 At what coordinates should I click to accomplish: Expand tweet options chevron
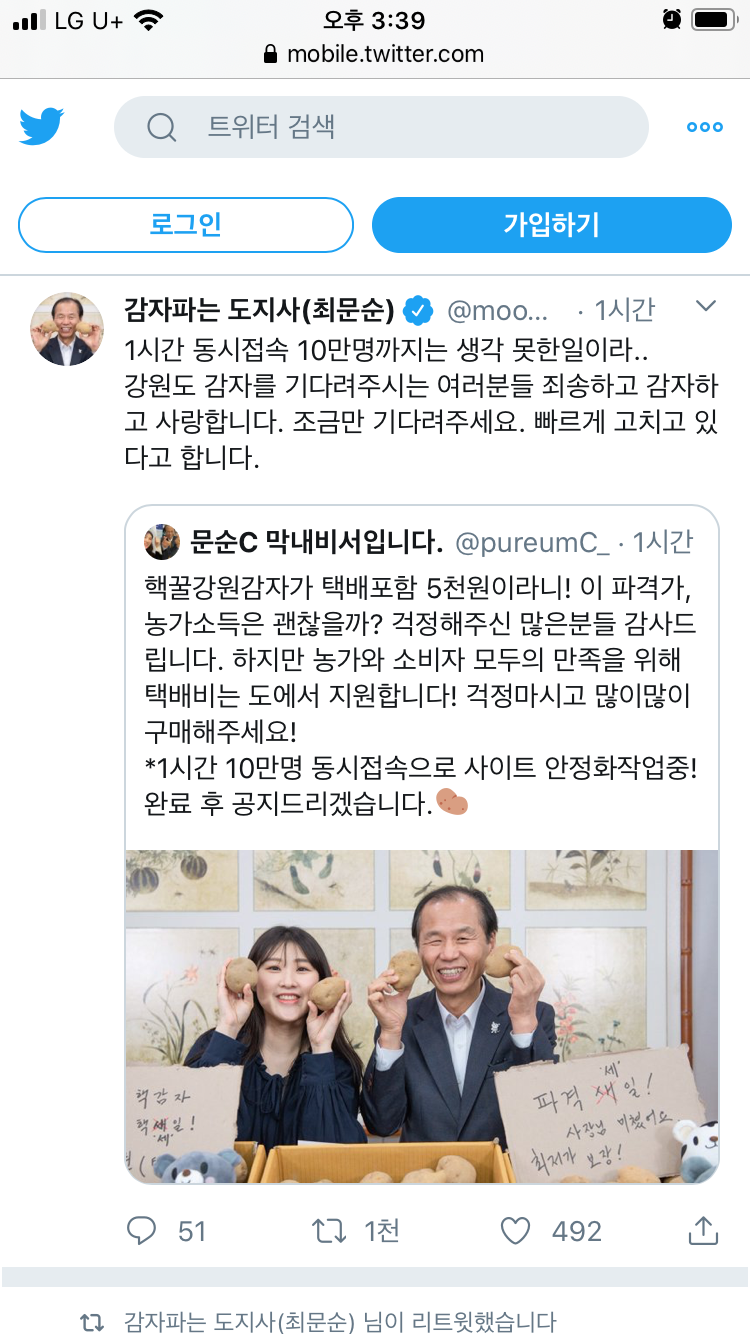click(706, 306)
